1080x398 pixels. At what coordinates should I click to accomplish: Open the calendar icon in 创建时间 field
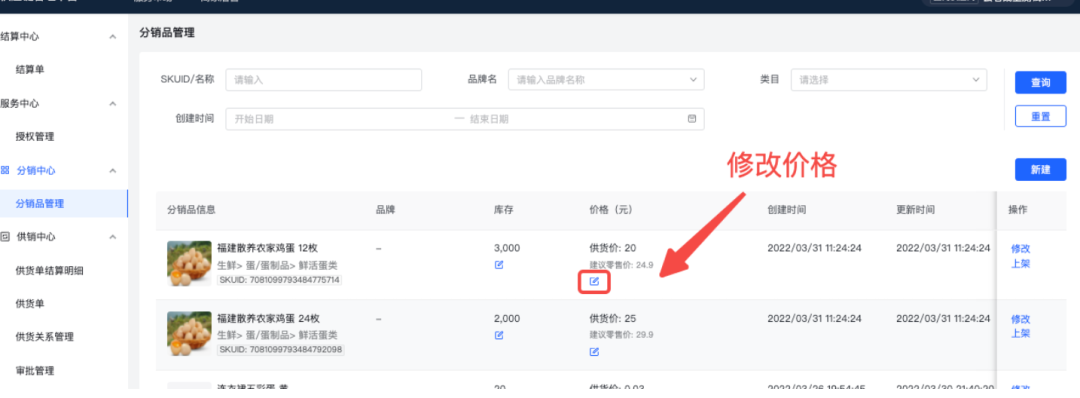(692, 118)
